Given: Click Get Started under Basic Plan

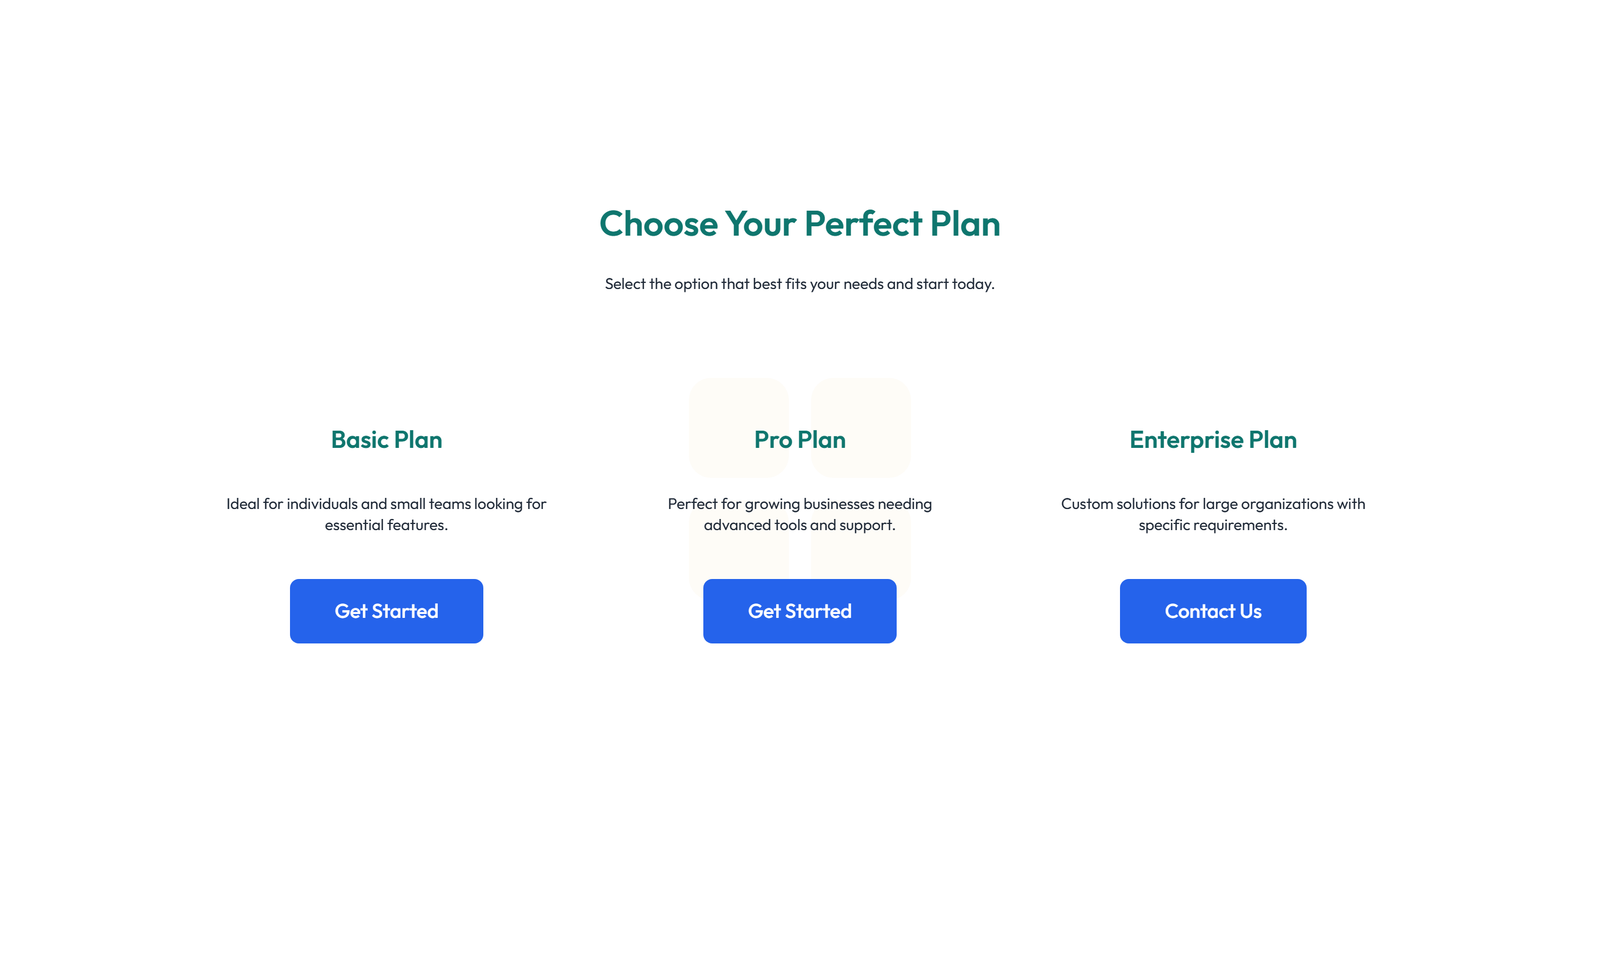Looking at the screenshot, I should click(x=386, y=611).
